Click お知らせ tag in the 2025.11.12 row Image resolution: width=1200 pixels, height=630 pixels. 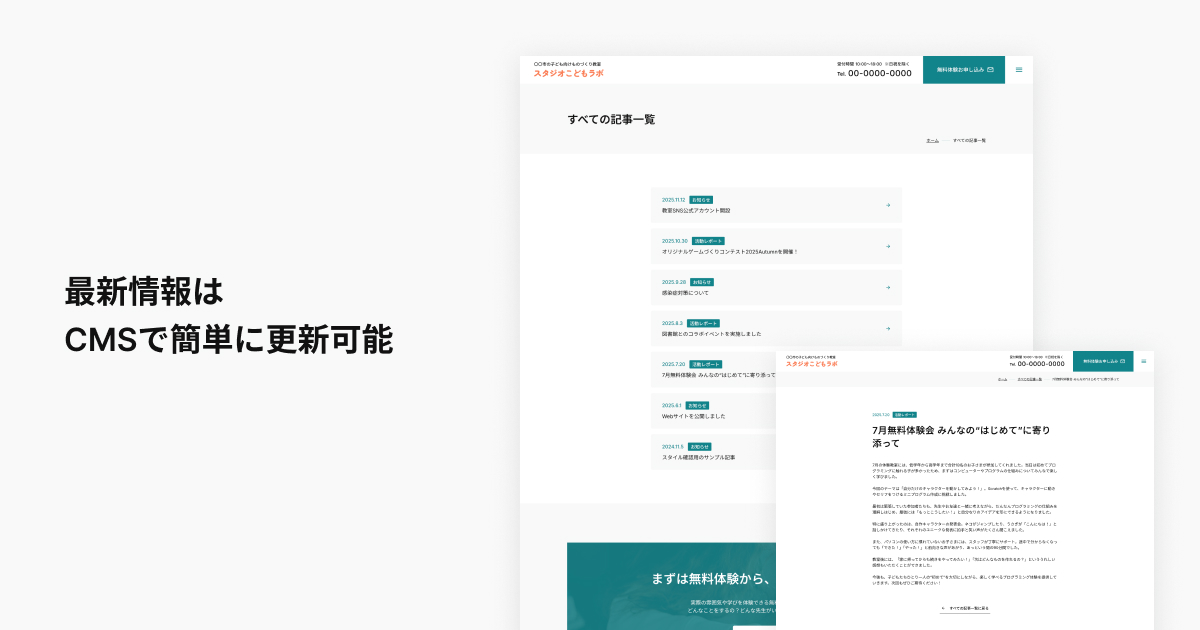tap(701, 200)
